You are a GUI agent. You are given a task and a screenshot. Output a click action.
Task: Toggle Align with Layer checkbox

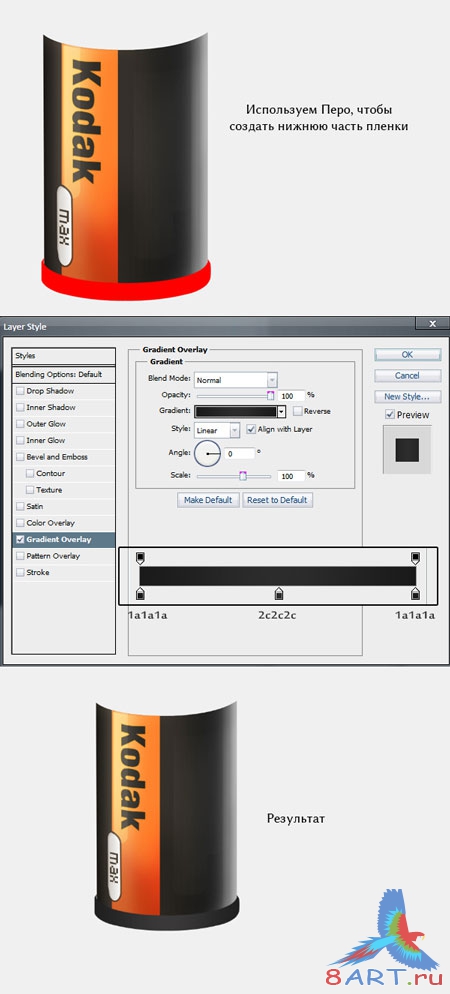[x=251, y=429]
